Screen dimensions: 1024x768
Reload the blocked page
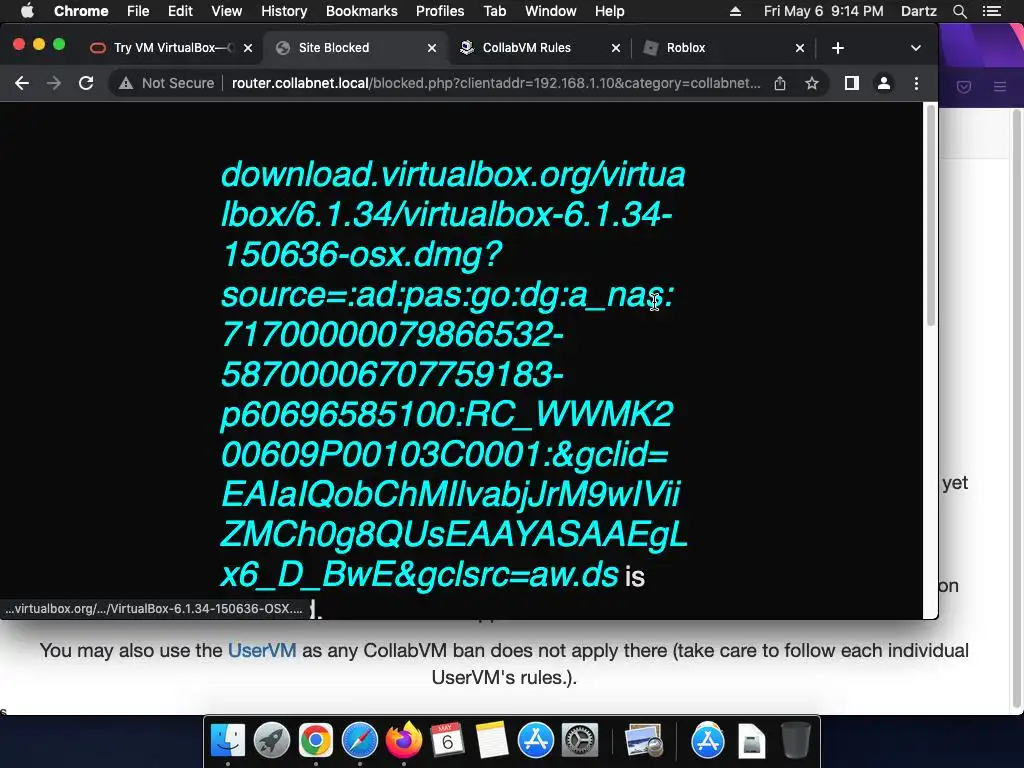click(86, 83)
